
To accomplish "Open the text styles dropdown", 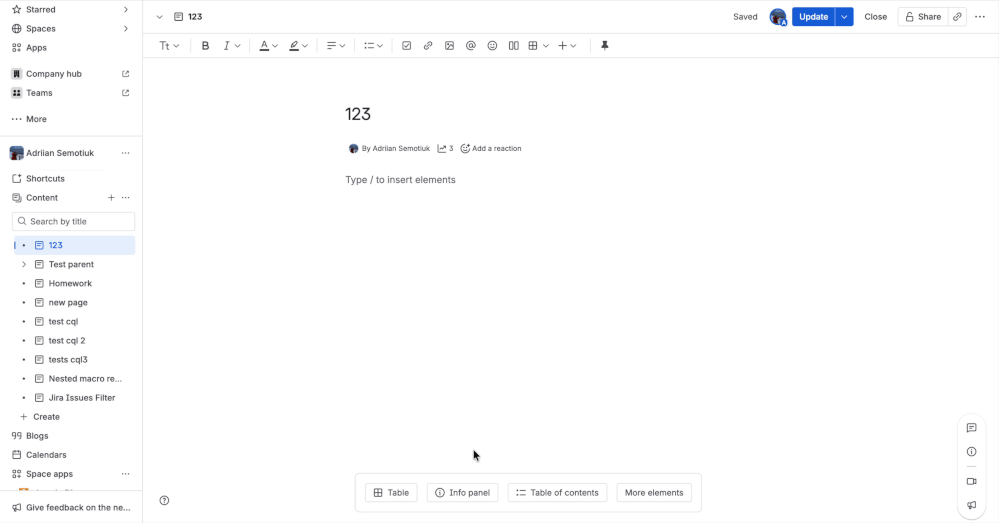I will pos(169,46).
